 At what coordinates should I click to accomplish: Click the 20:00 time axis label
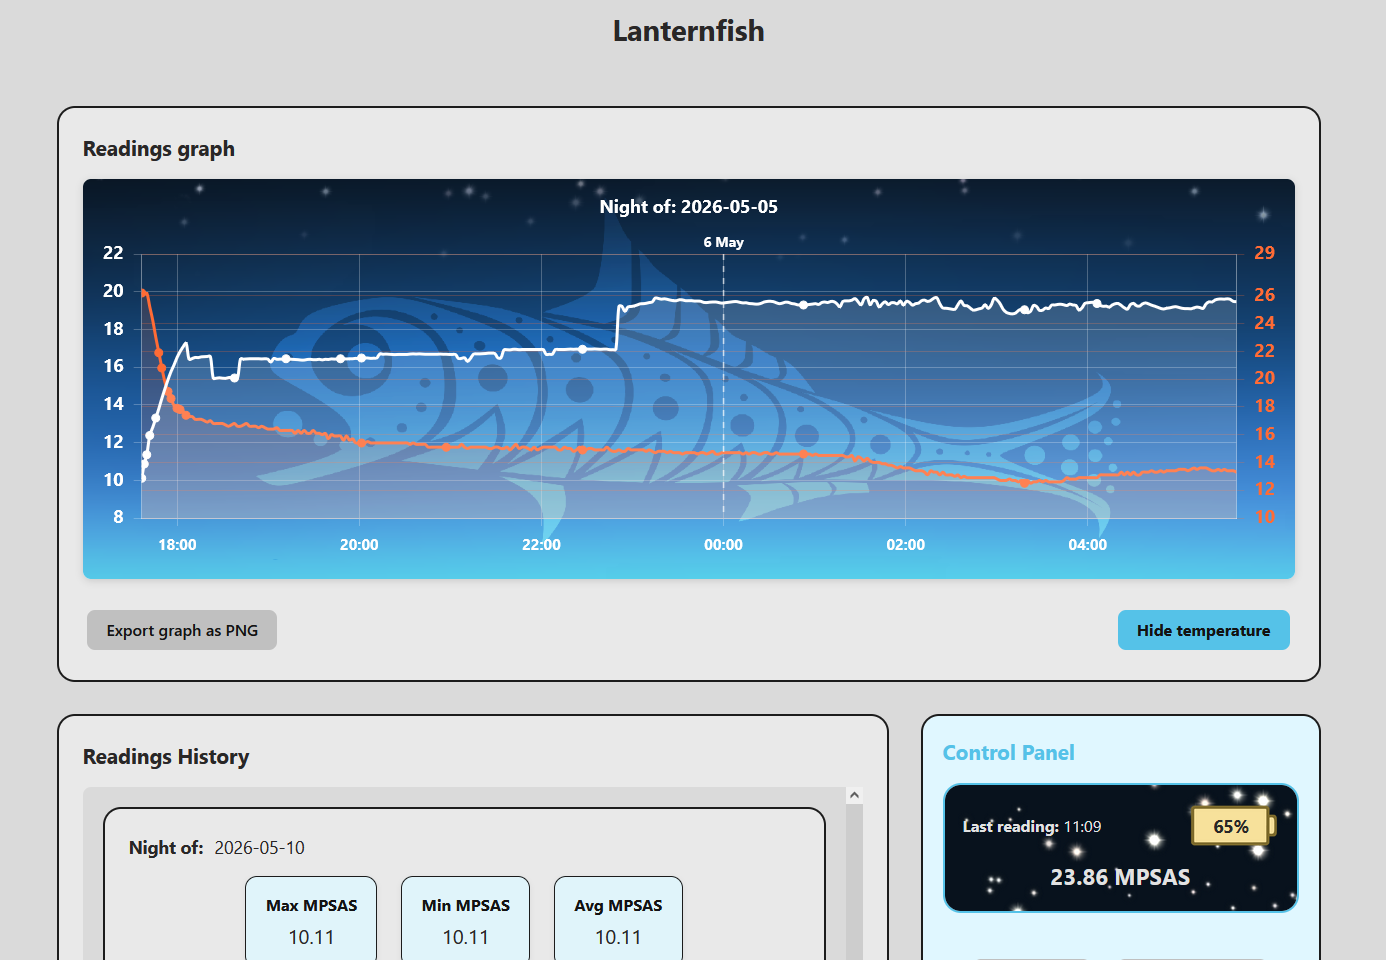pos(359,545)
